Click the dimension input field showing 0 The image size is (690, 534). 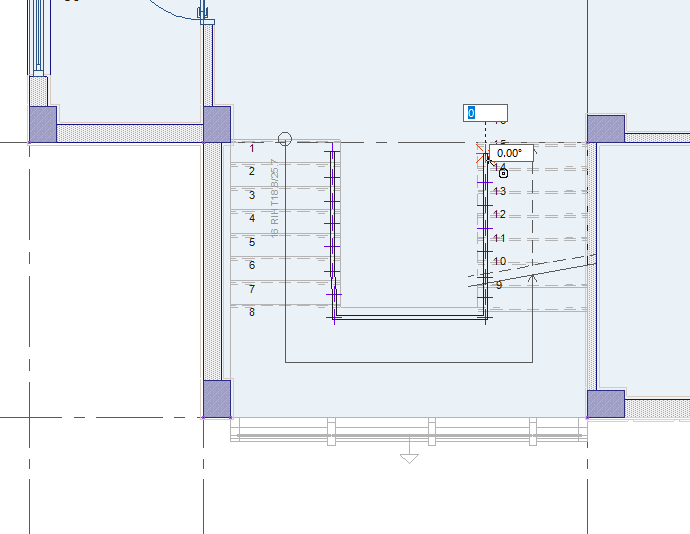pyautogui.click(x=485, y=113)
